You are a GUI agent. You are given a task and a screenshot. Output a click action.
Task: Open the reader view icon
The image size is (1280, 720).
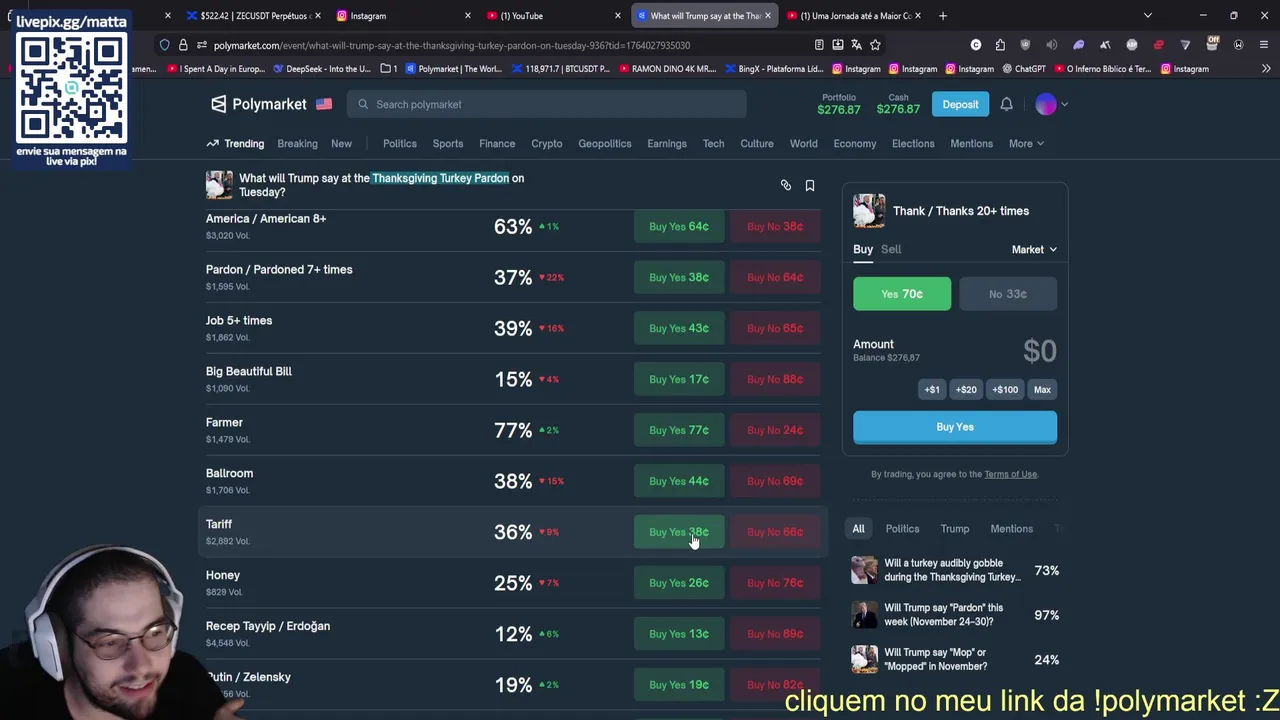(x=819, y=45)
